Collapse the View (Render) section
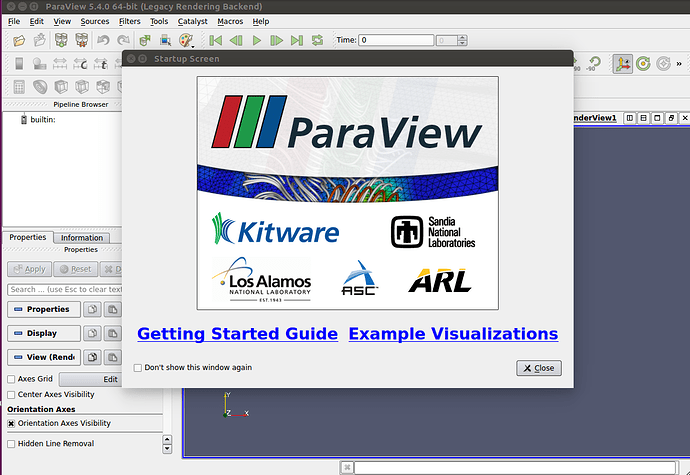This screenshot has width=690, height=475. pos(44,357)
